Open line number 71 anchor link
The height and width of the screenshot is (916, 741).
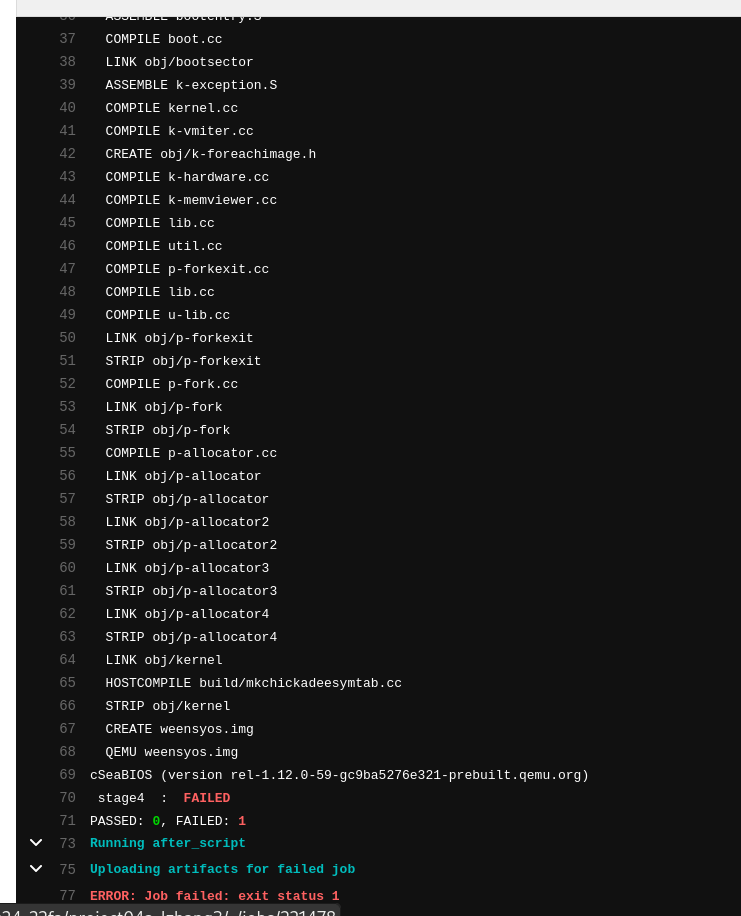[67, 821]
